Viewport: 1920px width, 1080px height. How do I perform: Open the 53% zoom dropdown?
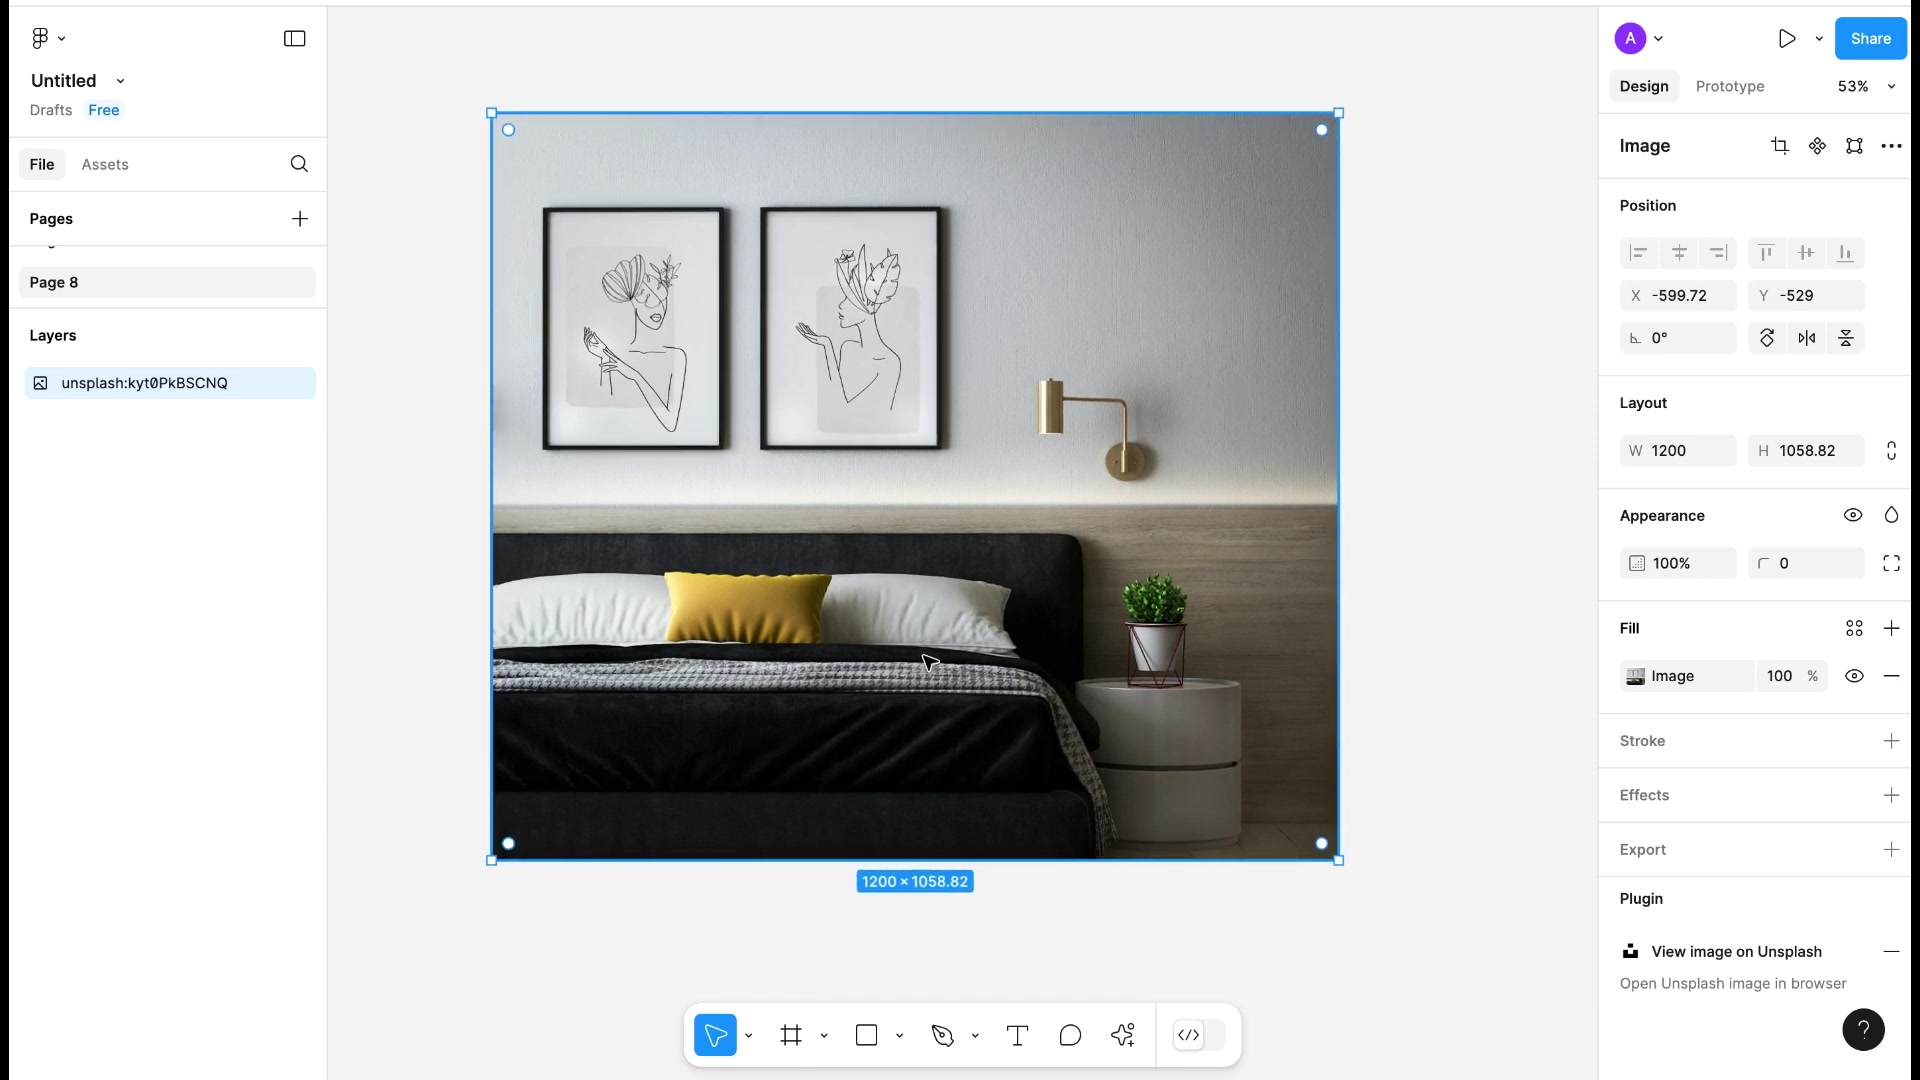(1865, 86)
